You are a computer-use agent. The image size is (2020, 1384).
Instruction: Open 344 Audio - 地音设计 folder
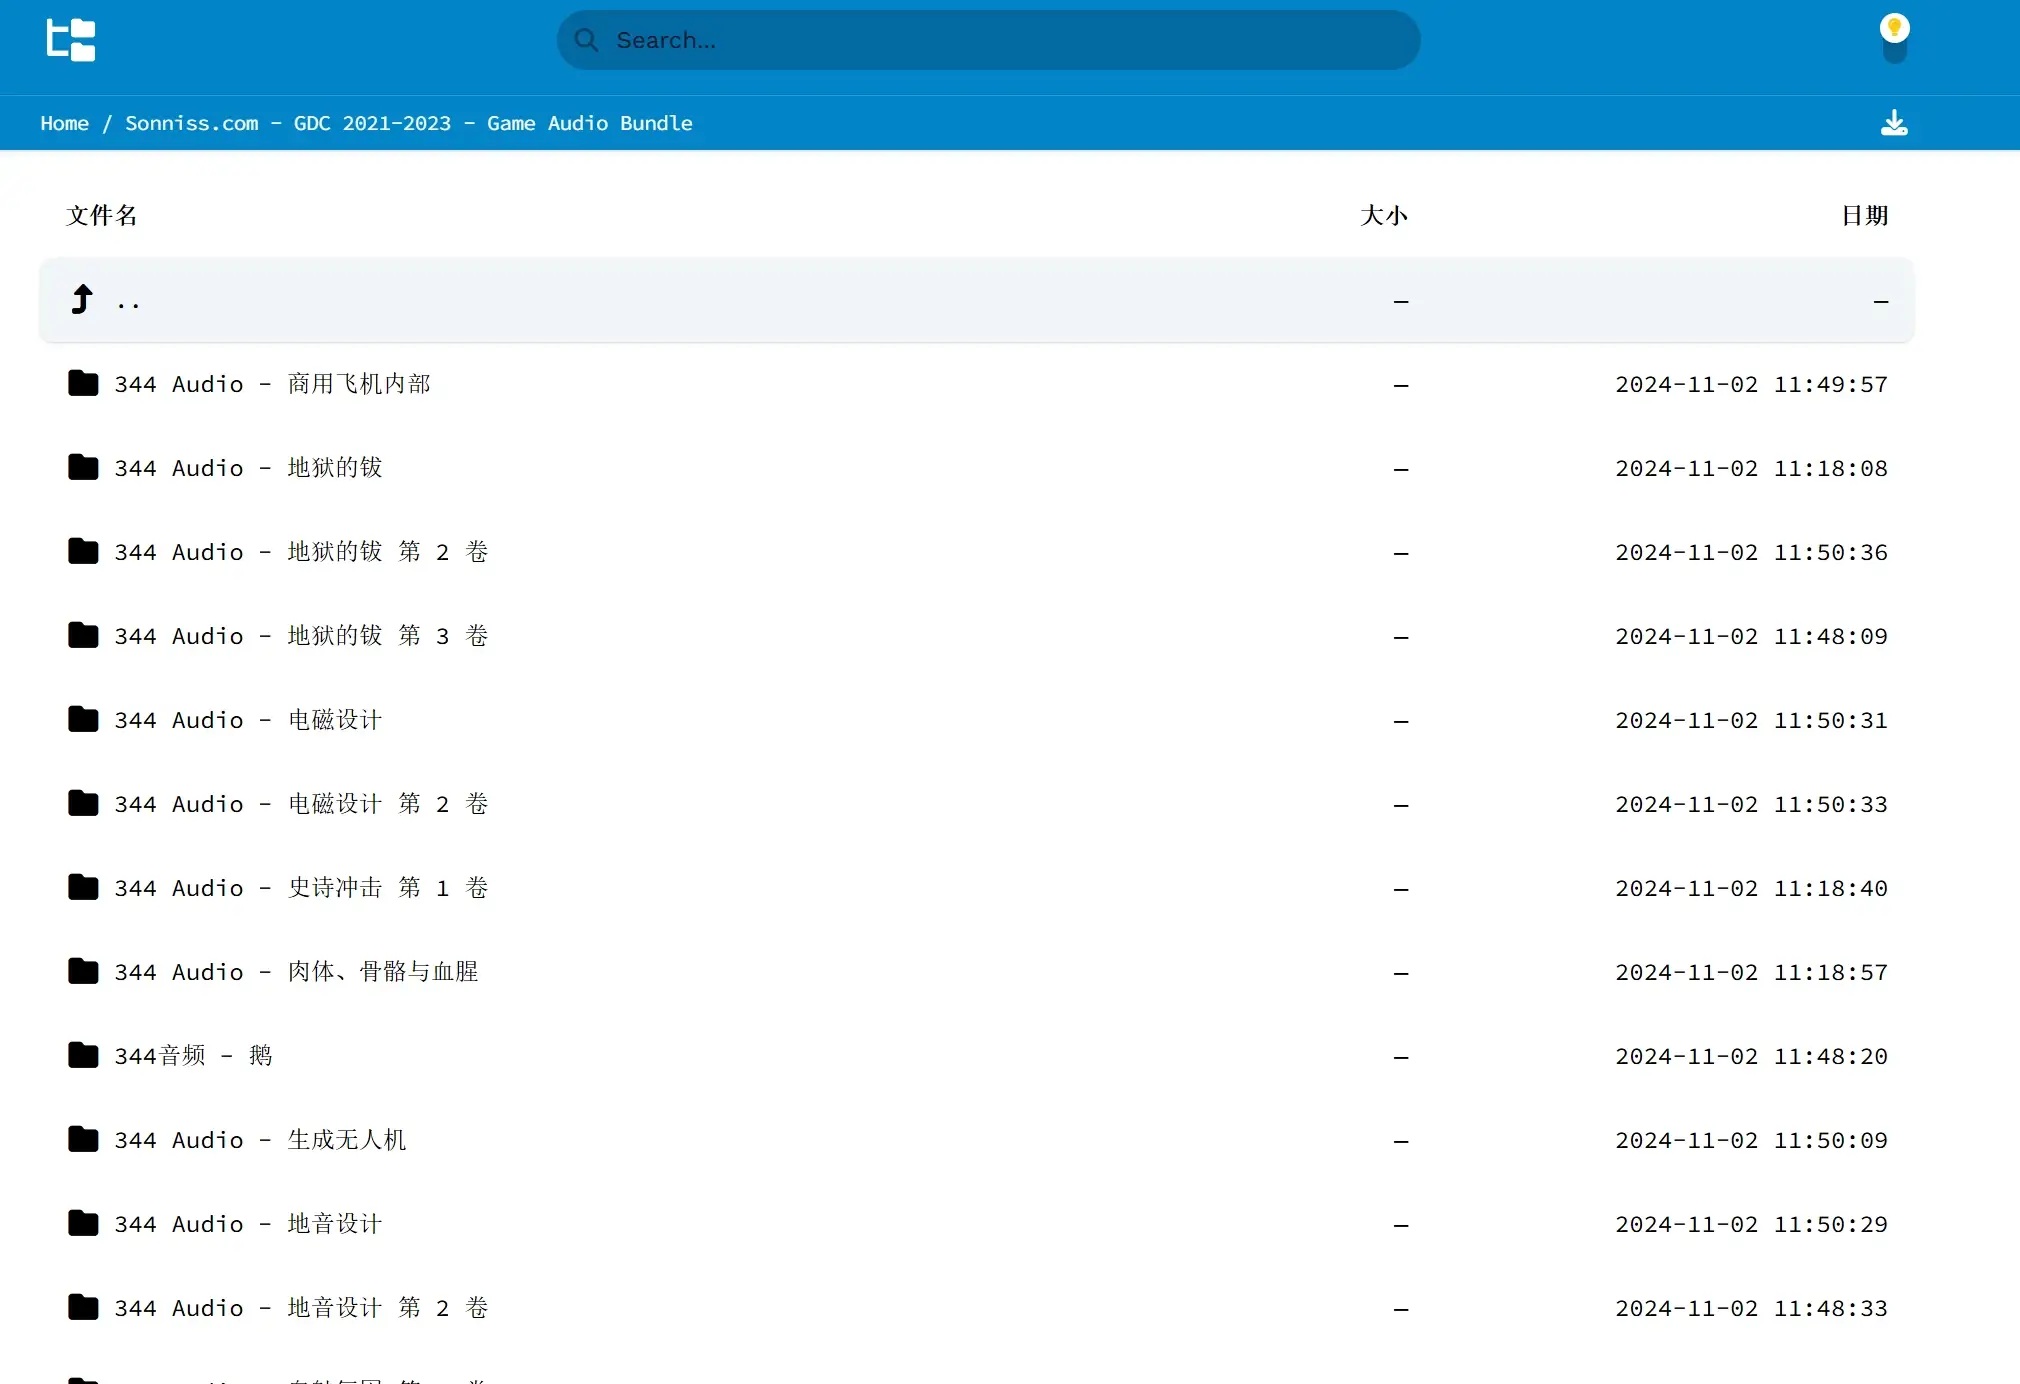(x=248, y=1224)
